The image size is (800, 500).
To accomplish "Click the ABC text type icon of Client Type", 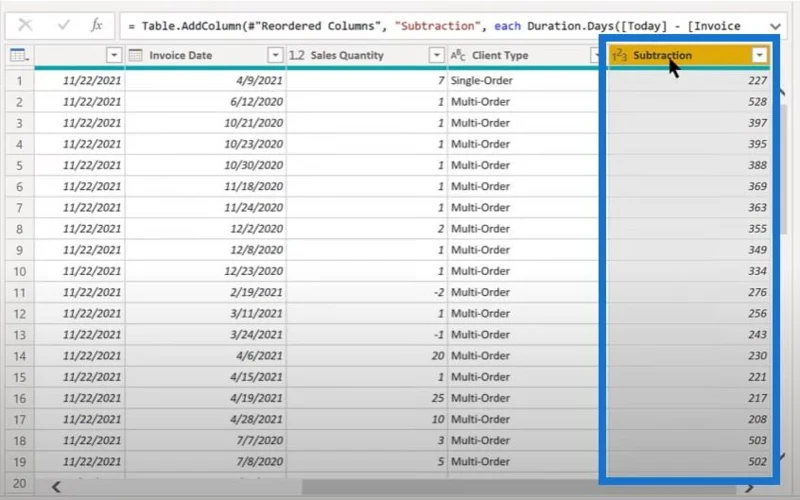I will (x=458, y=55).
